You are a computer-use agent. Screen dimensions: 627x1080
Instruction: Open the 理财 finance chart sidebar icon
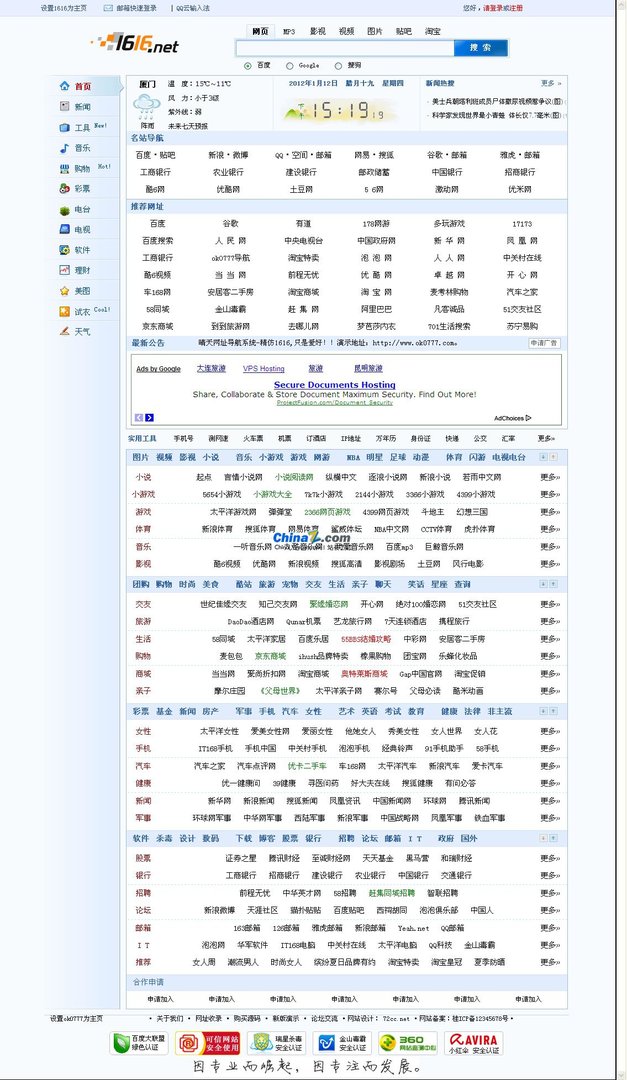tap(64, 270)
